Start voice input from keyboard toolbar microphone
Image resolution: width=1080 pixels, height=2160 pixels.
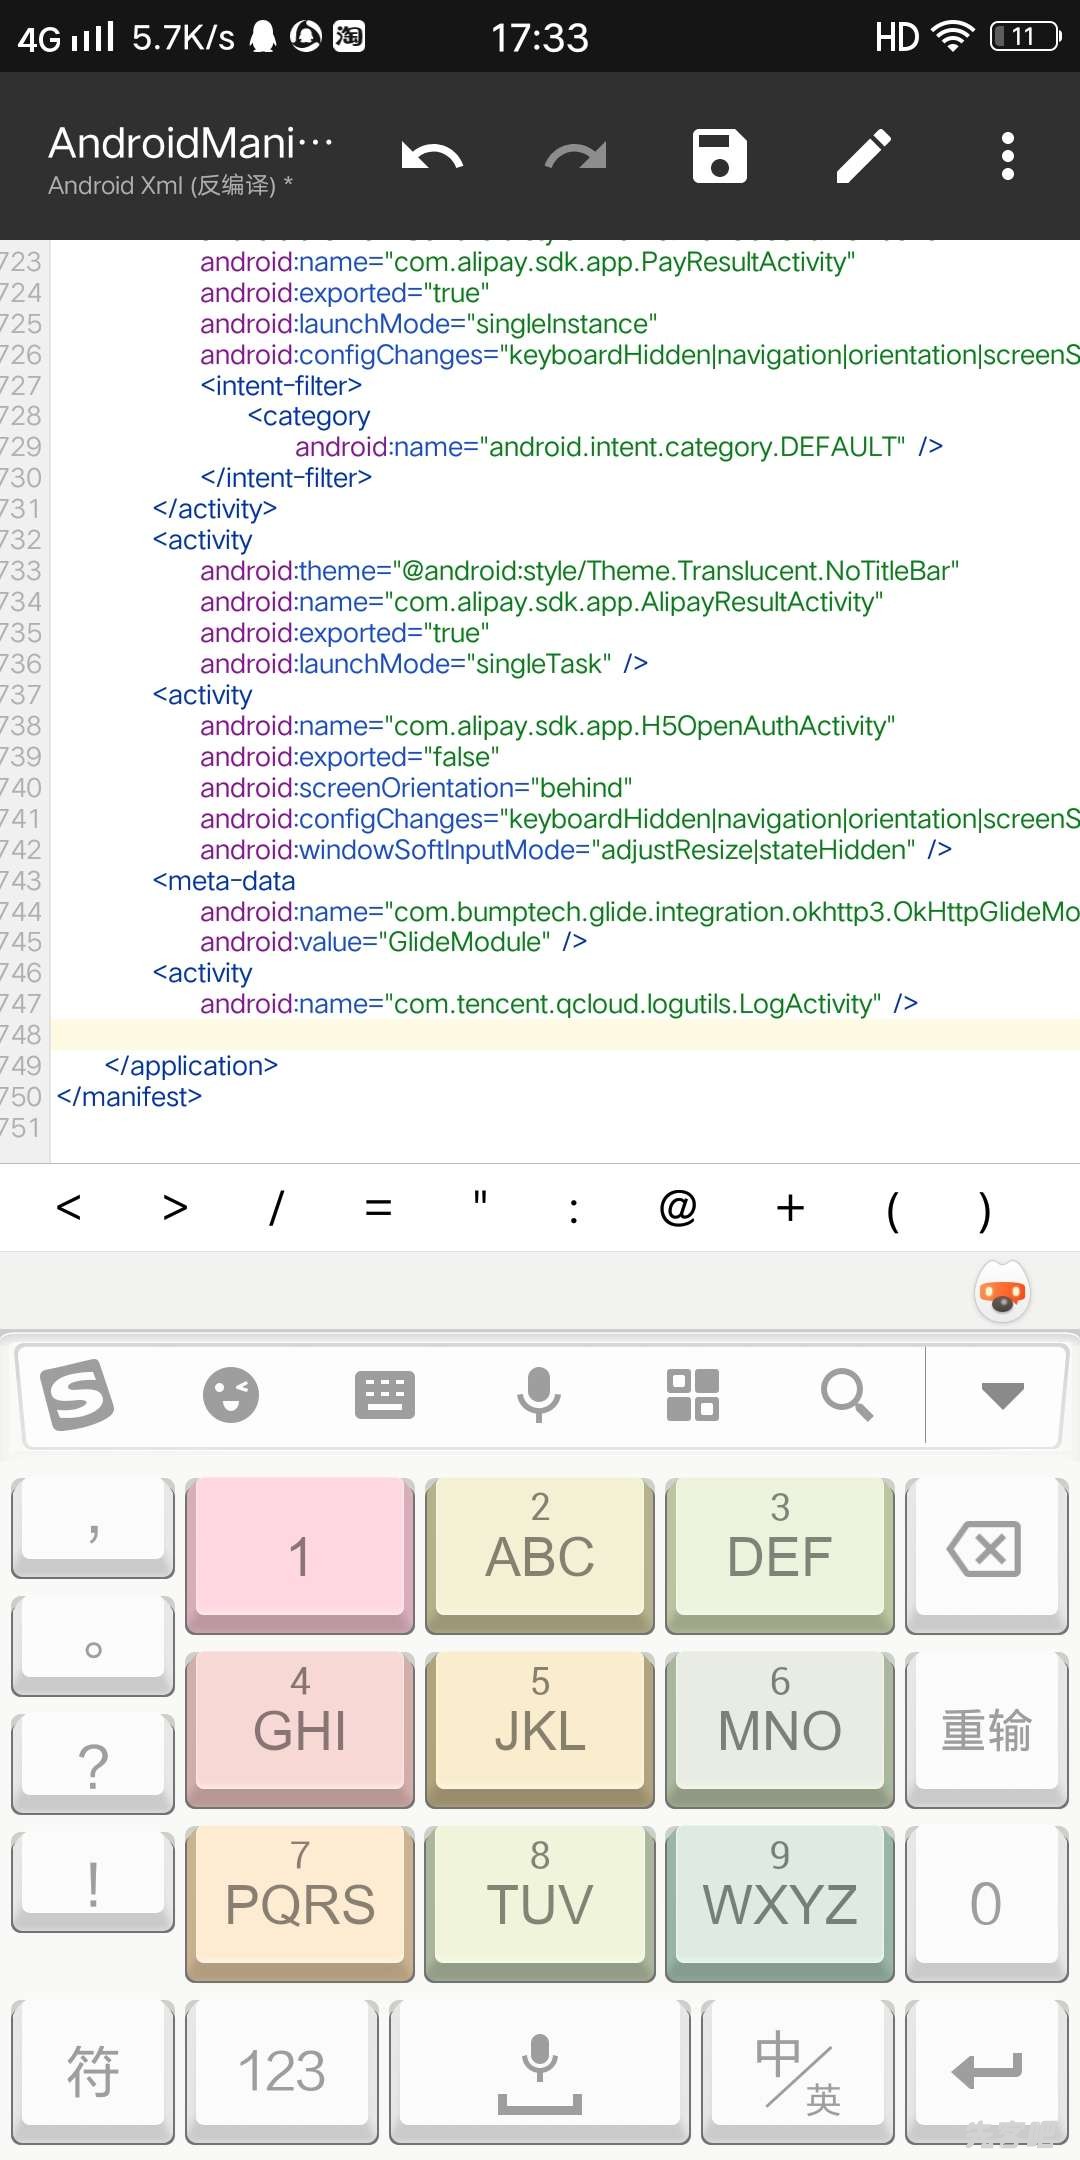[x=539, y=1395]
